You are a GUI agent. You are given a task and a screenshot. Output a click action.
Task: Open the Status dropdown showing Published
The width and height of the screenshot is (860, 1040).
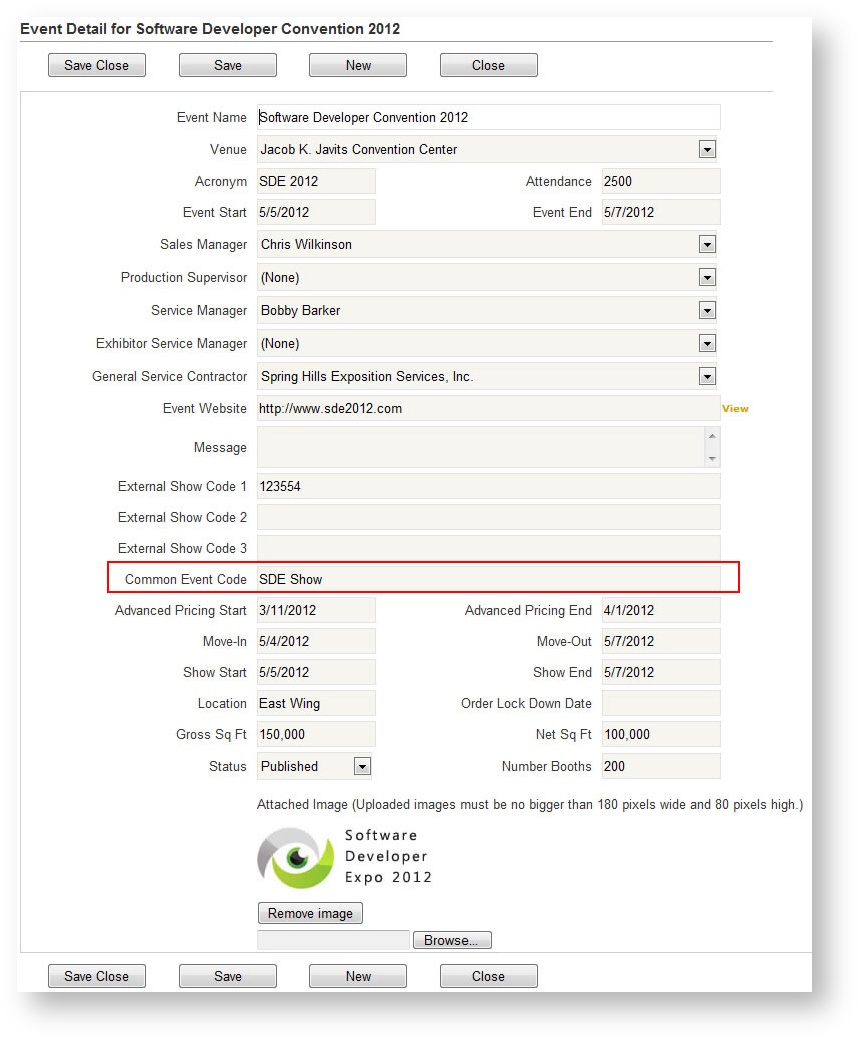coord(364,766)
